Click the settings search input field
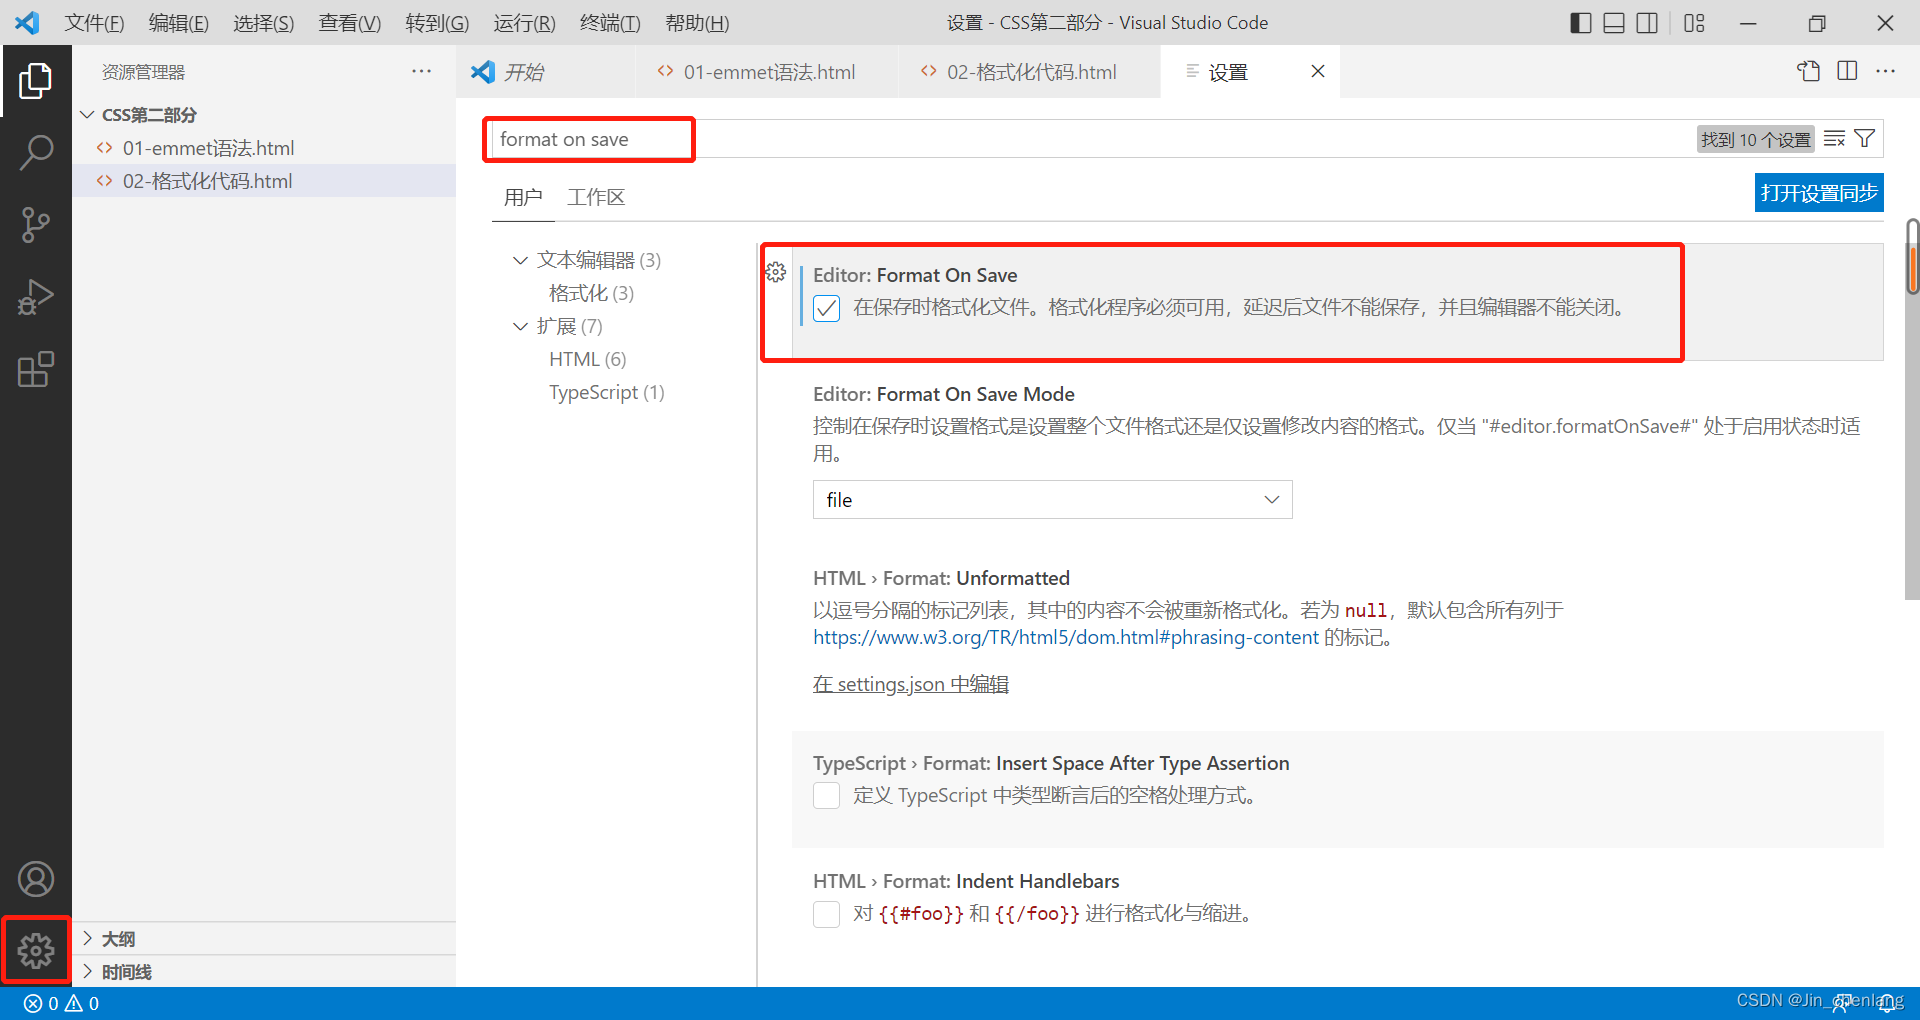Viewport: 1920px width, 1020px height. (x=1090, y=139)
